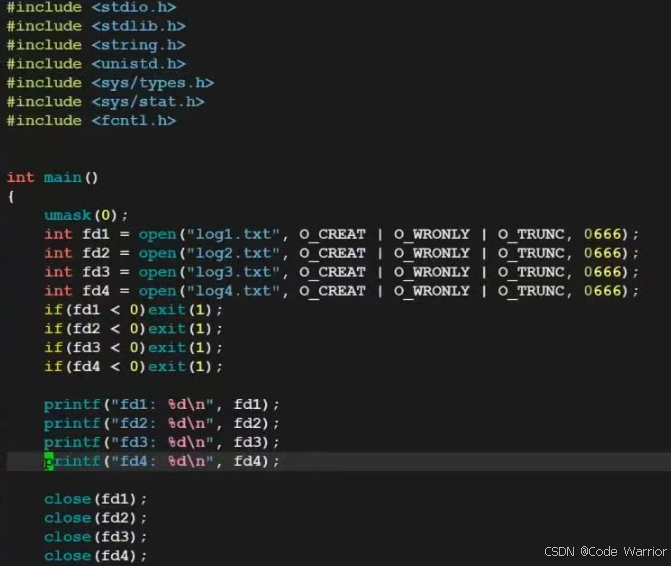Click the line '#include <sys/stat.h>'
This screenshot has height=566, width=671.
(x=105, y=101)
